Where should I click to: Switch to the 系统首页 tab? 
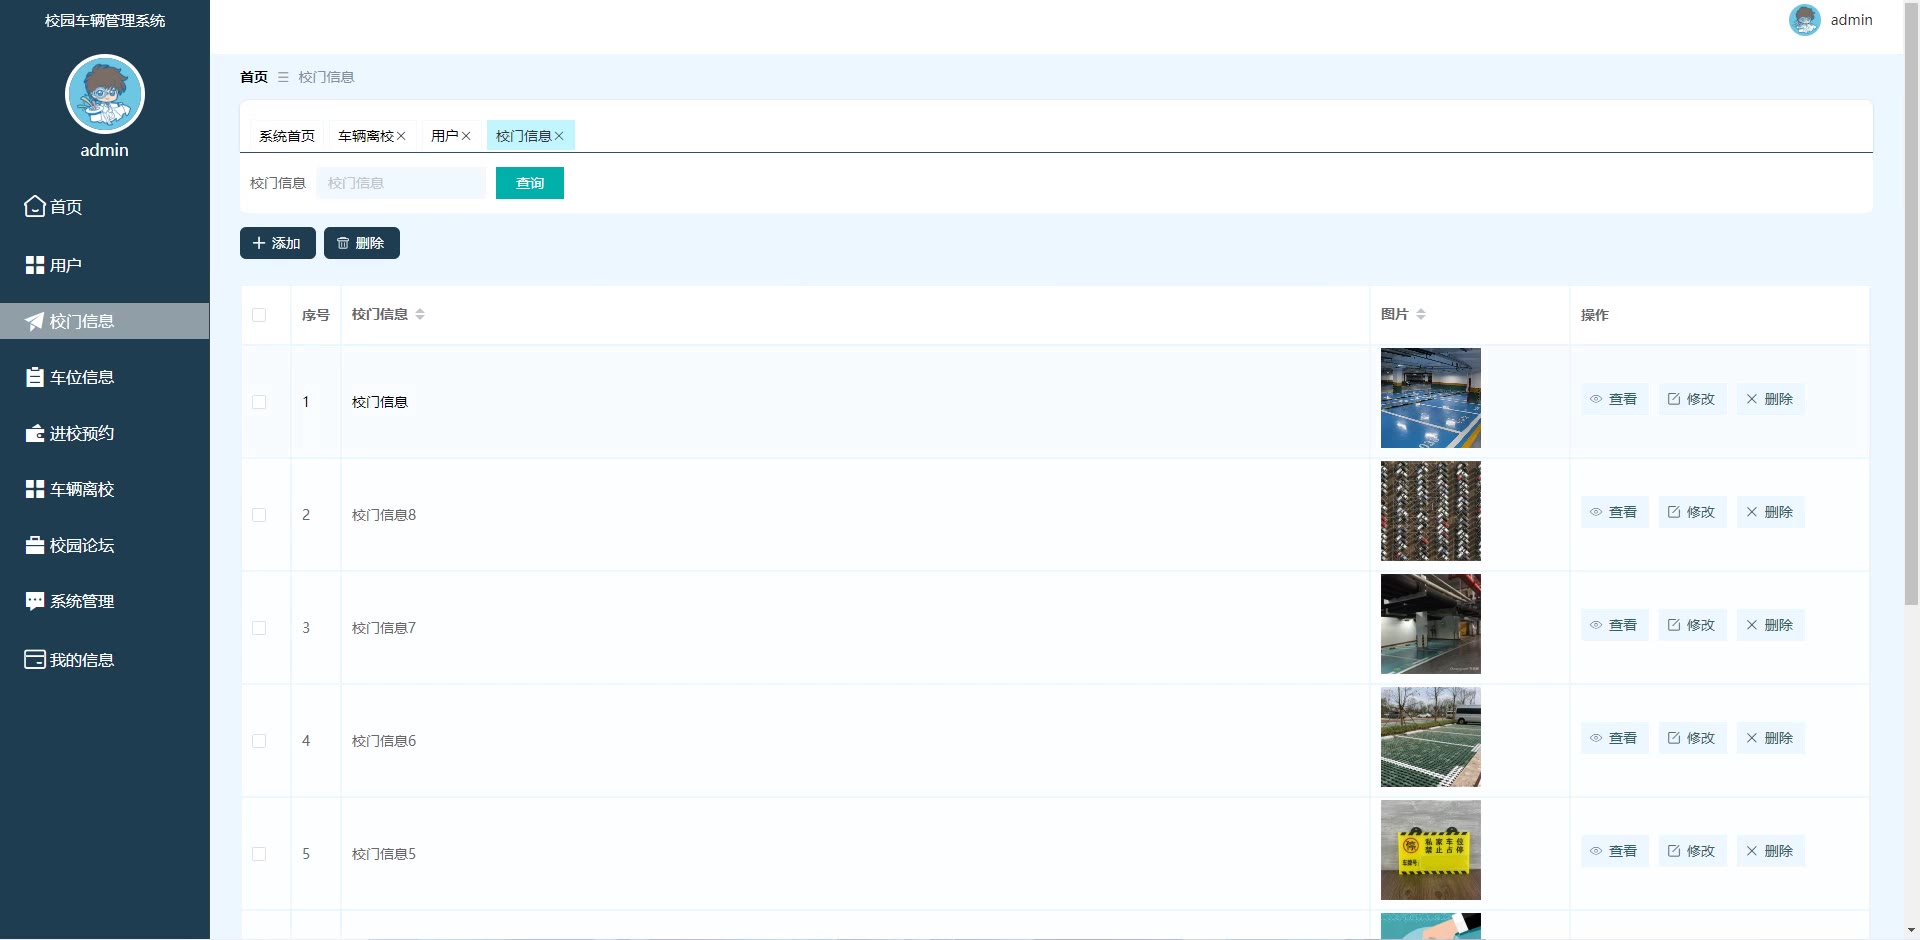pos(287,136)
